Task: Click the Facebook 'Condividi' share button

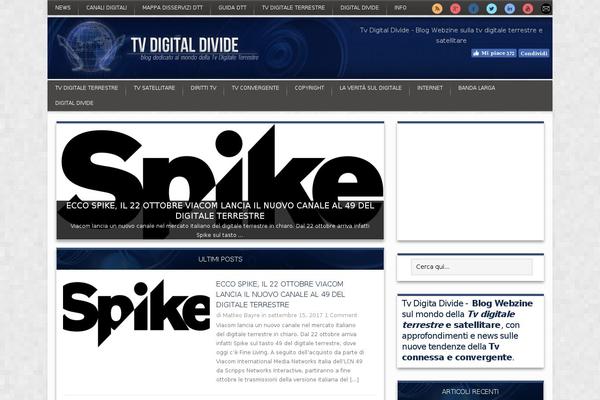Action: click(534, 53)
